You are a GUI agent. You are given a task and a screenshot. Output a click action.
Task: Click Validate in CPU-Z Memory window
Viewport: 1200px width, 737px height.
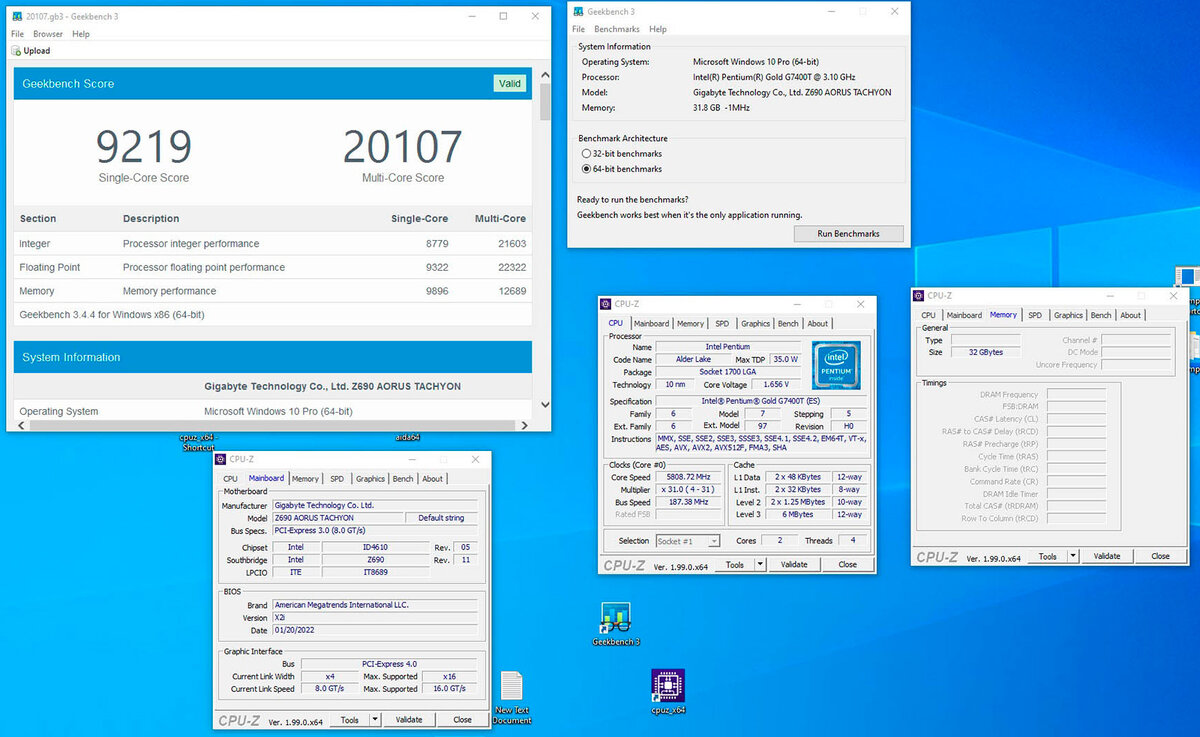[1107, 556]
